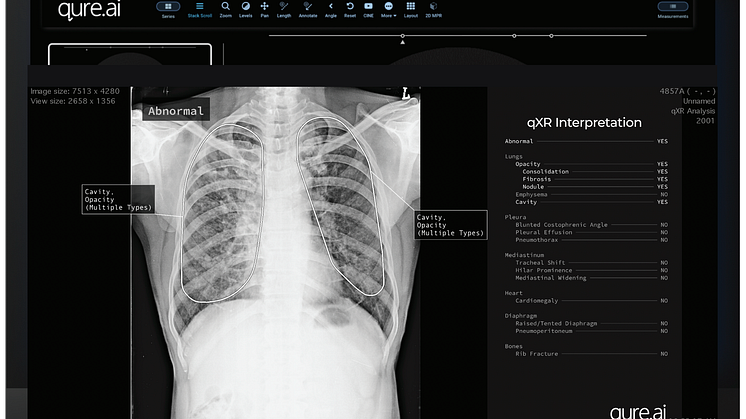Viewport: 746px width, 419px height.
Task: Toggle the Series panel button
Action: click(x=168, y=9)
